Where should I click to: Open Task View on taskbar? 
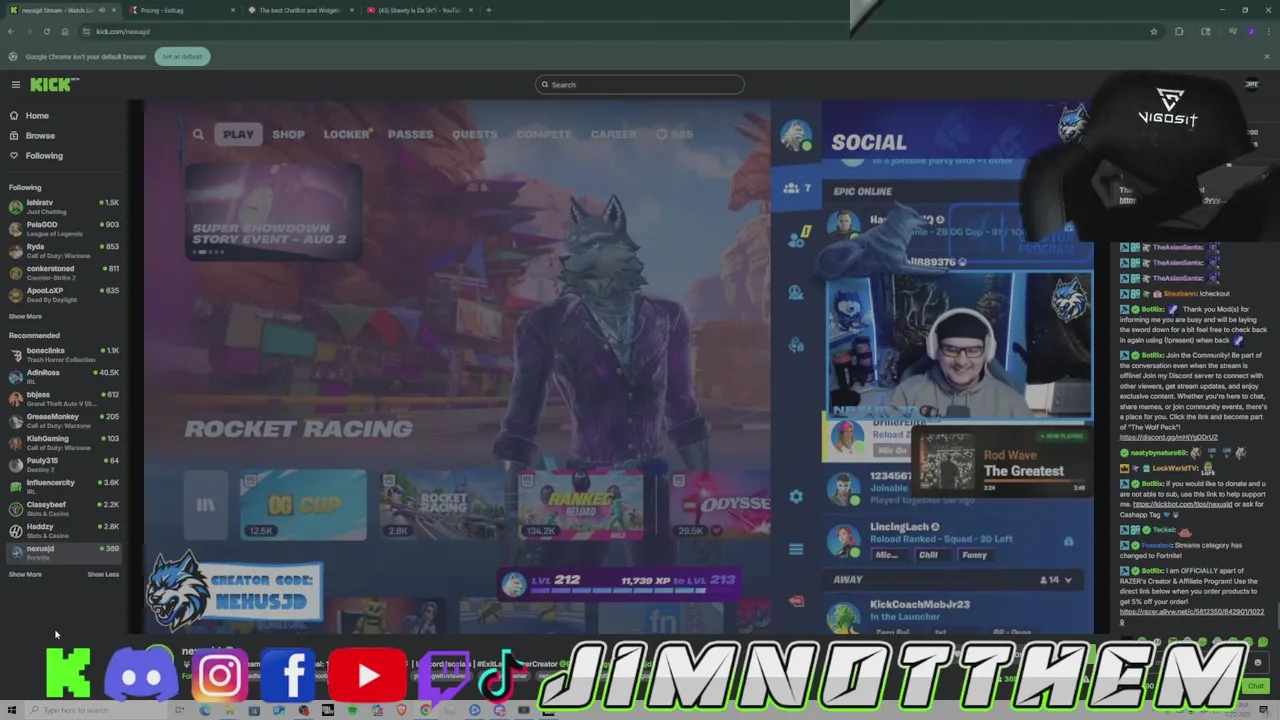point(180,710)
